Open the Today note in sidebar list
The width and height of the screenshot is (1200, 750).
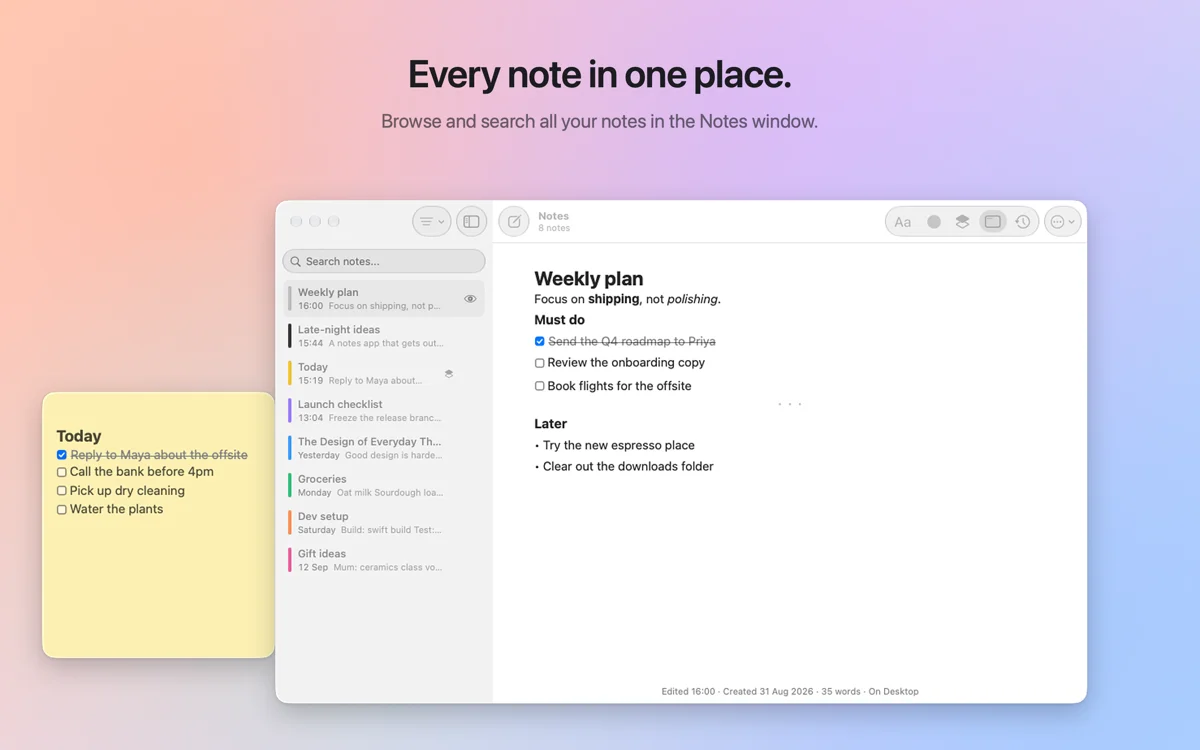pos(384,373)
